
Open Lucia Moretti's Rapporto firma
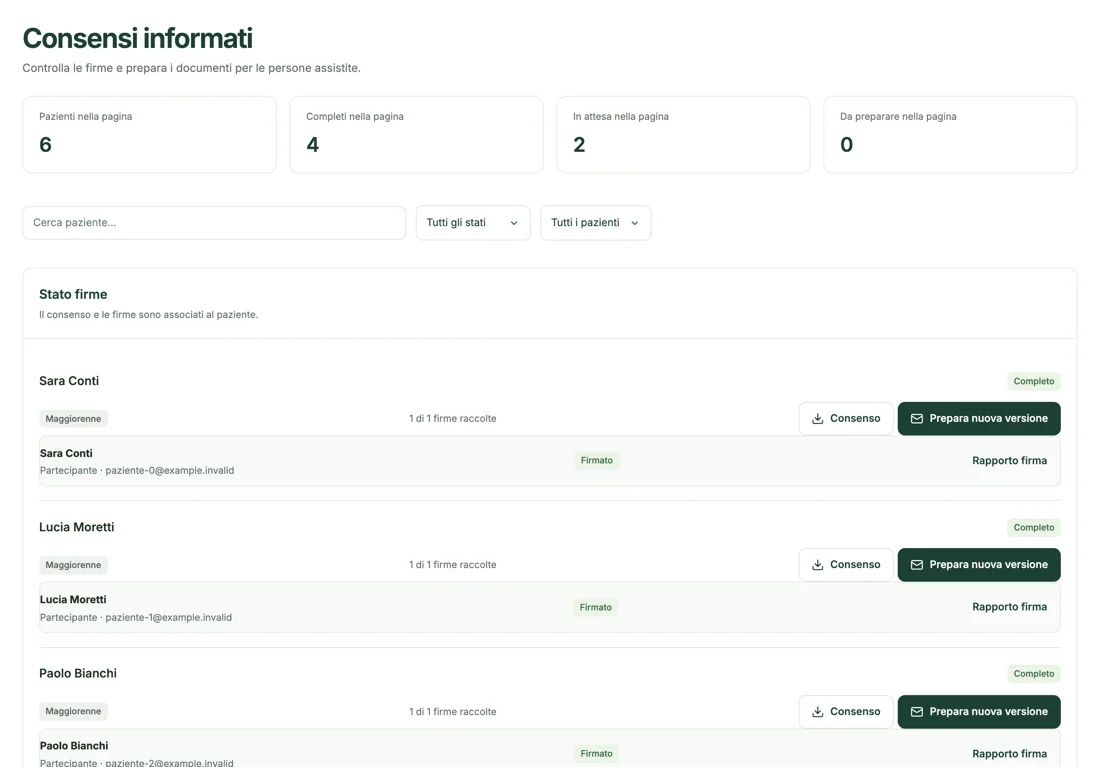(x=1010, y=607)
